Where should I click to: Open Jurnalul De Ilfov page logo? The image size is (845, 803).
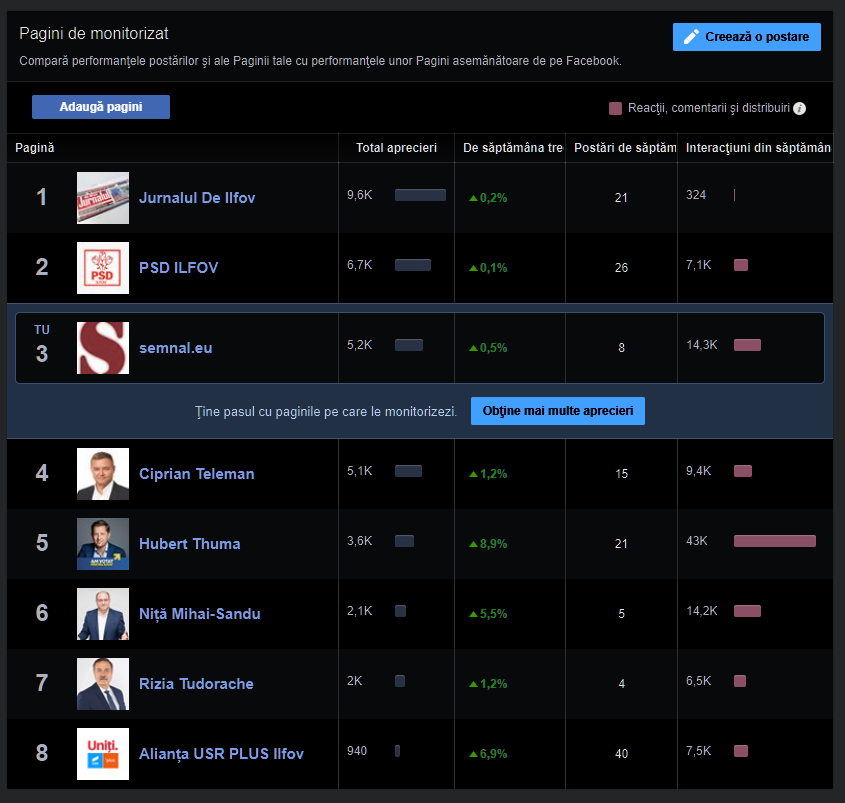click(103, 198)
